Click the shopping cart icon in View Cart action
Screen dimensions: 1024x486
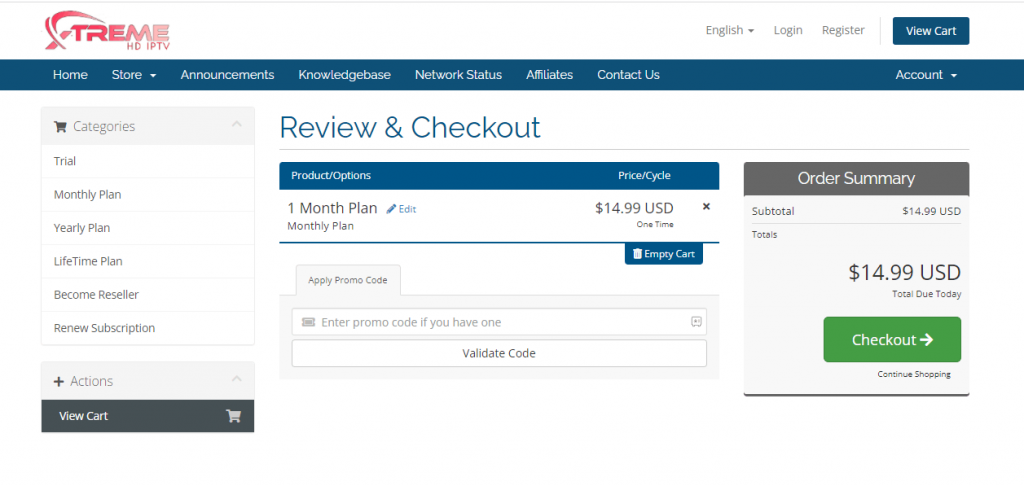pyautogui.click(x=233, y=416)
